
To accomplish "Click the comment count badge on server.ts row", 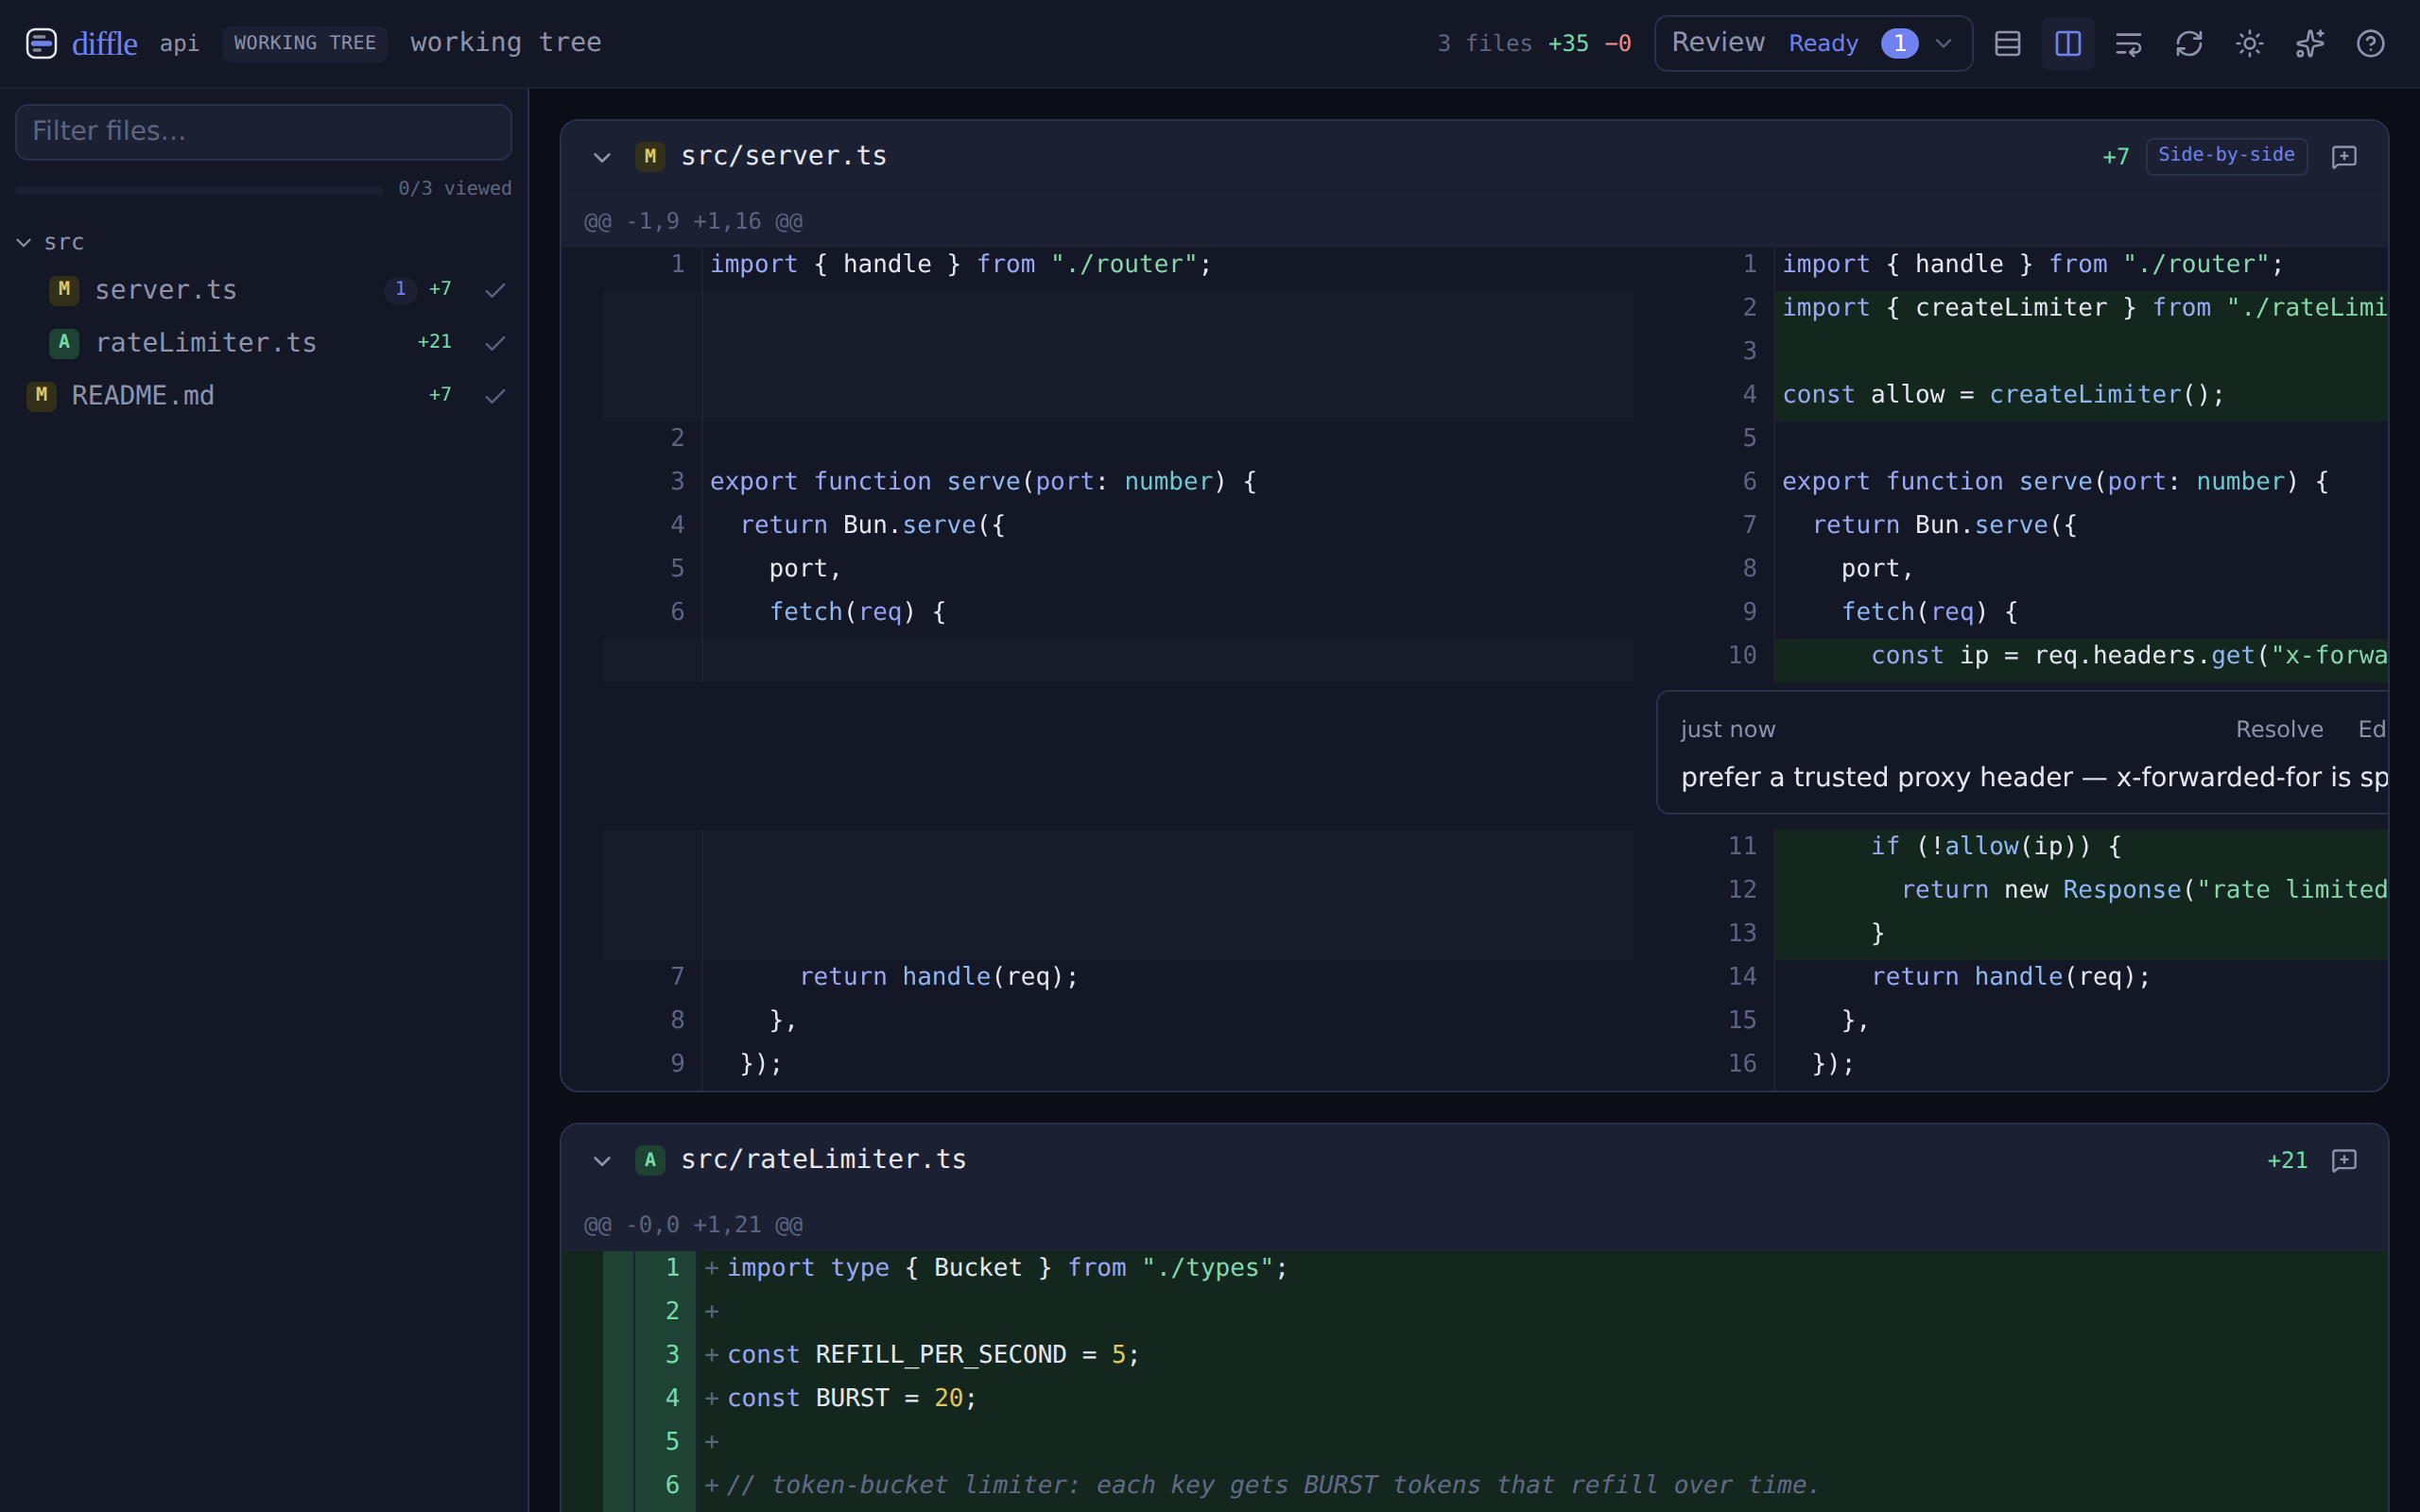I will (400, 289).
